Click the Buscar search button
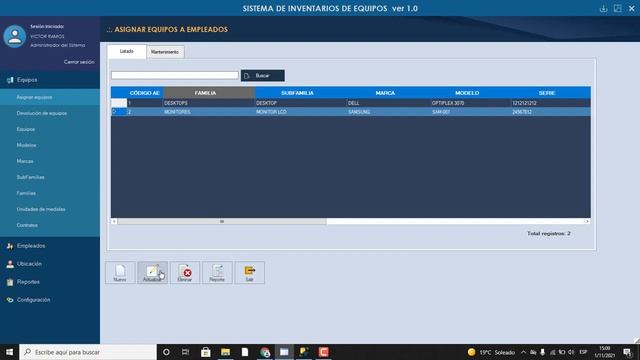 (262, 76)
